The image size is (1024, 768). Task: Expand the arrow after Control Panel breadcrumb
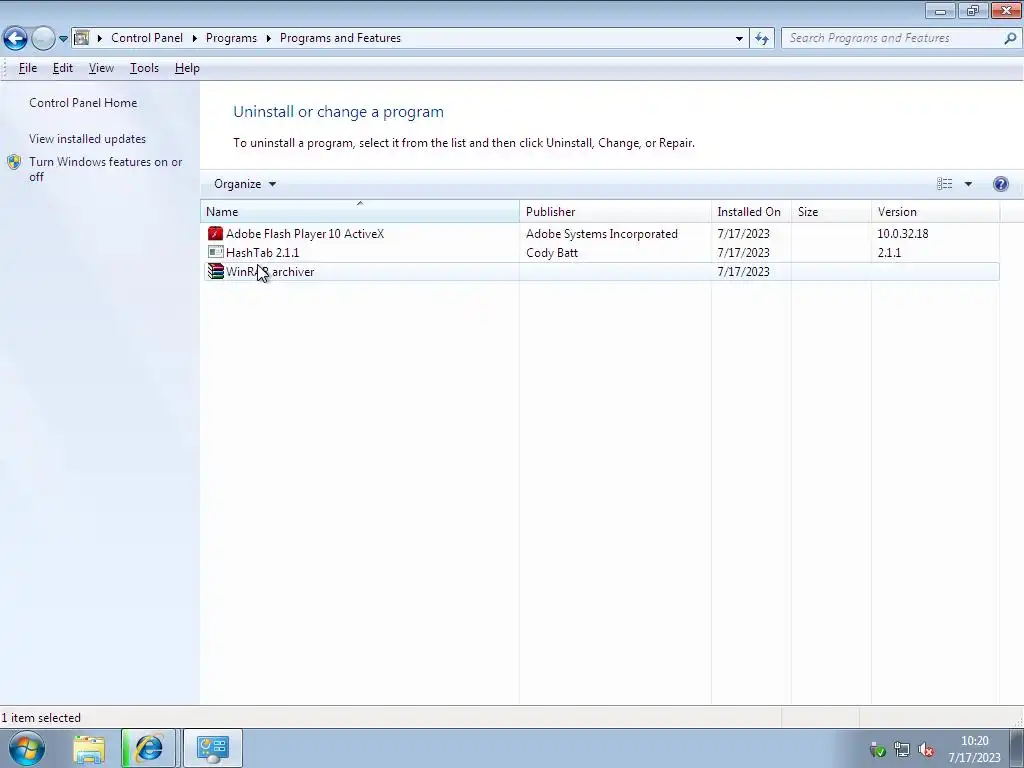[x=195, y=39]
